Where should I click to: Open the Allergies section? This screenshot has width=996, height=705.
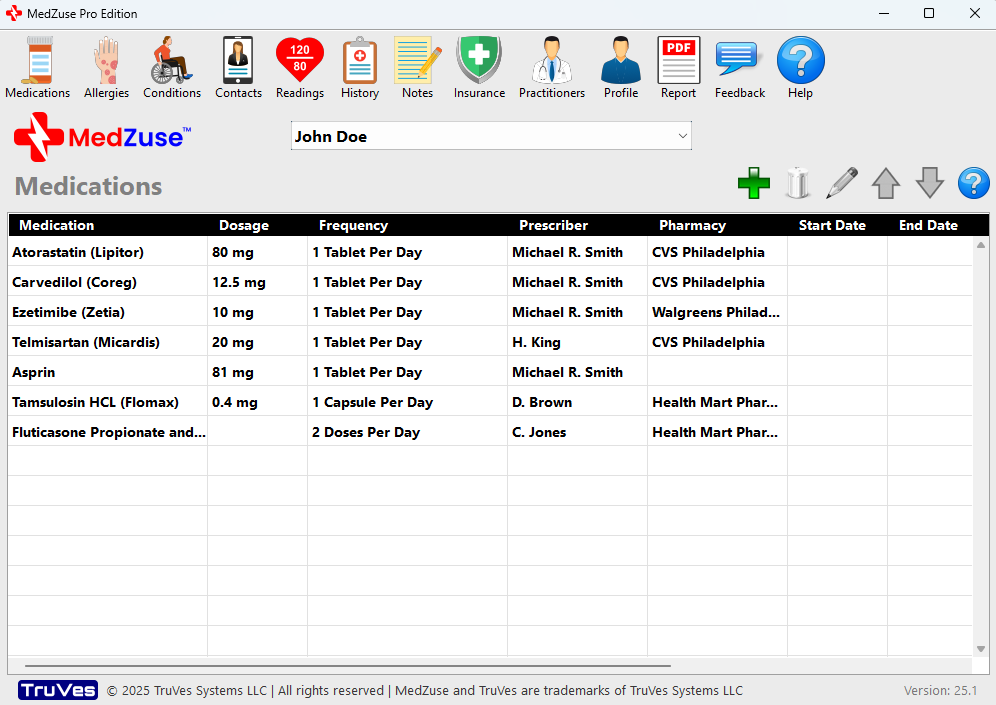pos(106,67)
